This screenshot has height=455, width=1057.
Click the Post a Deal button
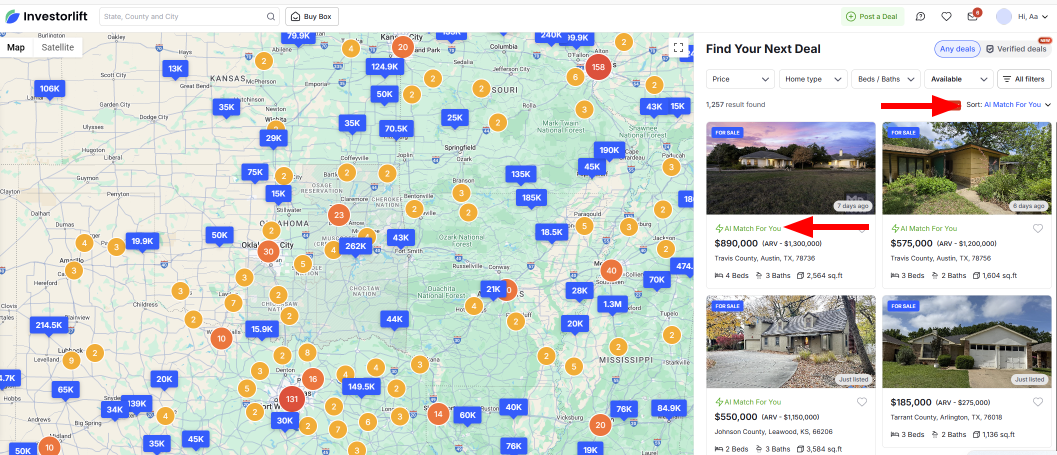click(x=872, y=17)
